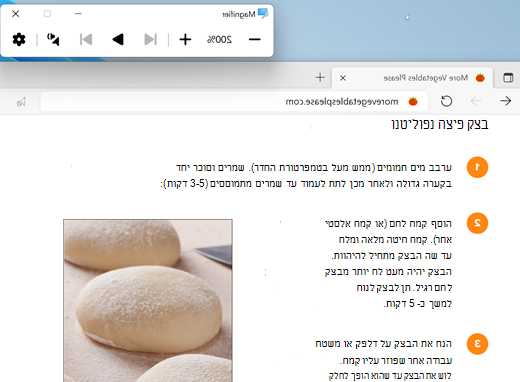Click the first line of step 1 text

[314, 167]
